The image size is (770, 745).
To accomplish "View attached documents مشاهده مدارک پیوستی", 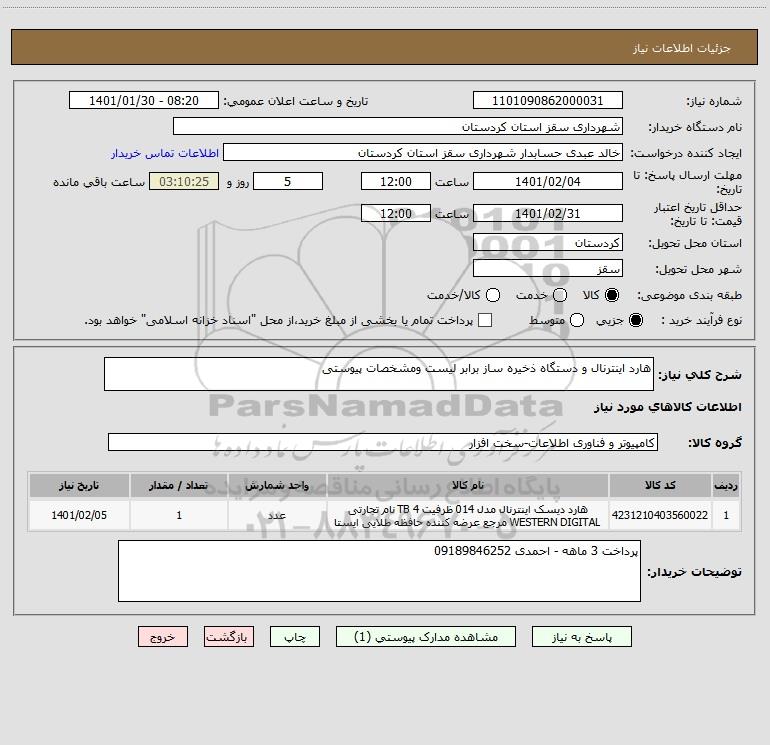I will (426, 637).
